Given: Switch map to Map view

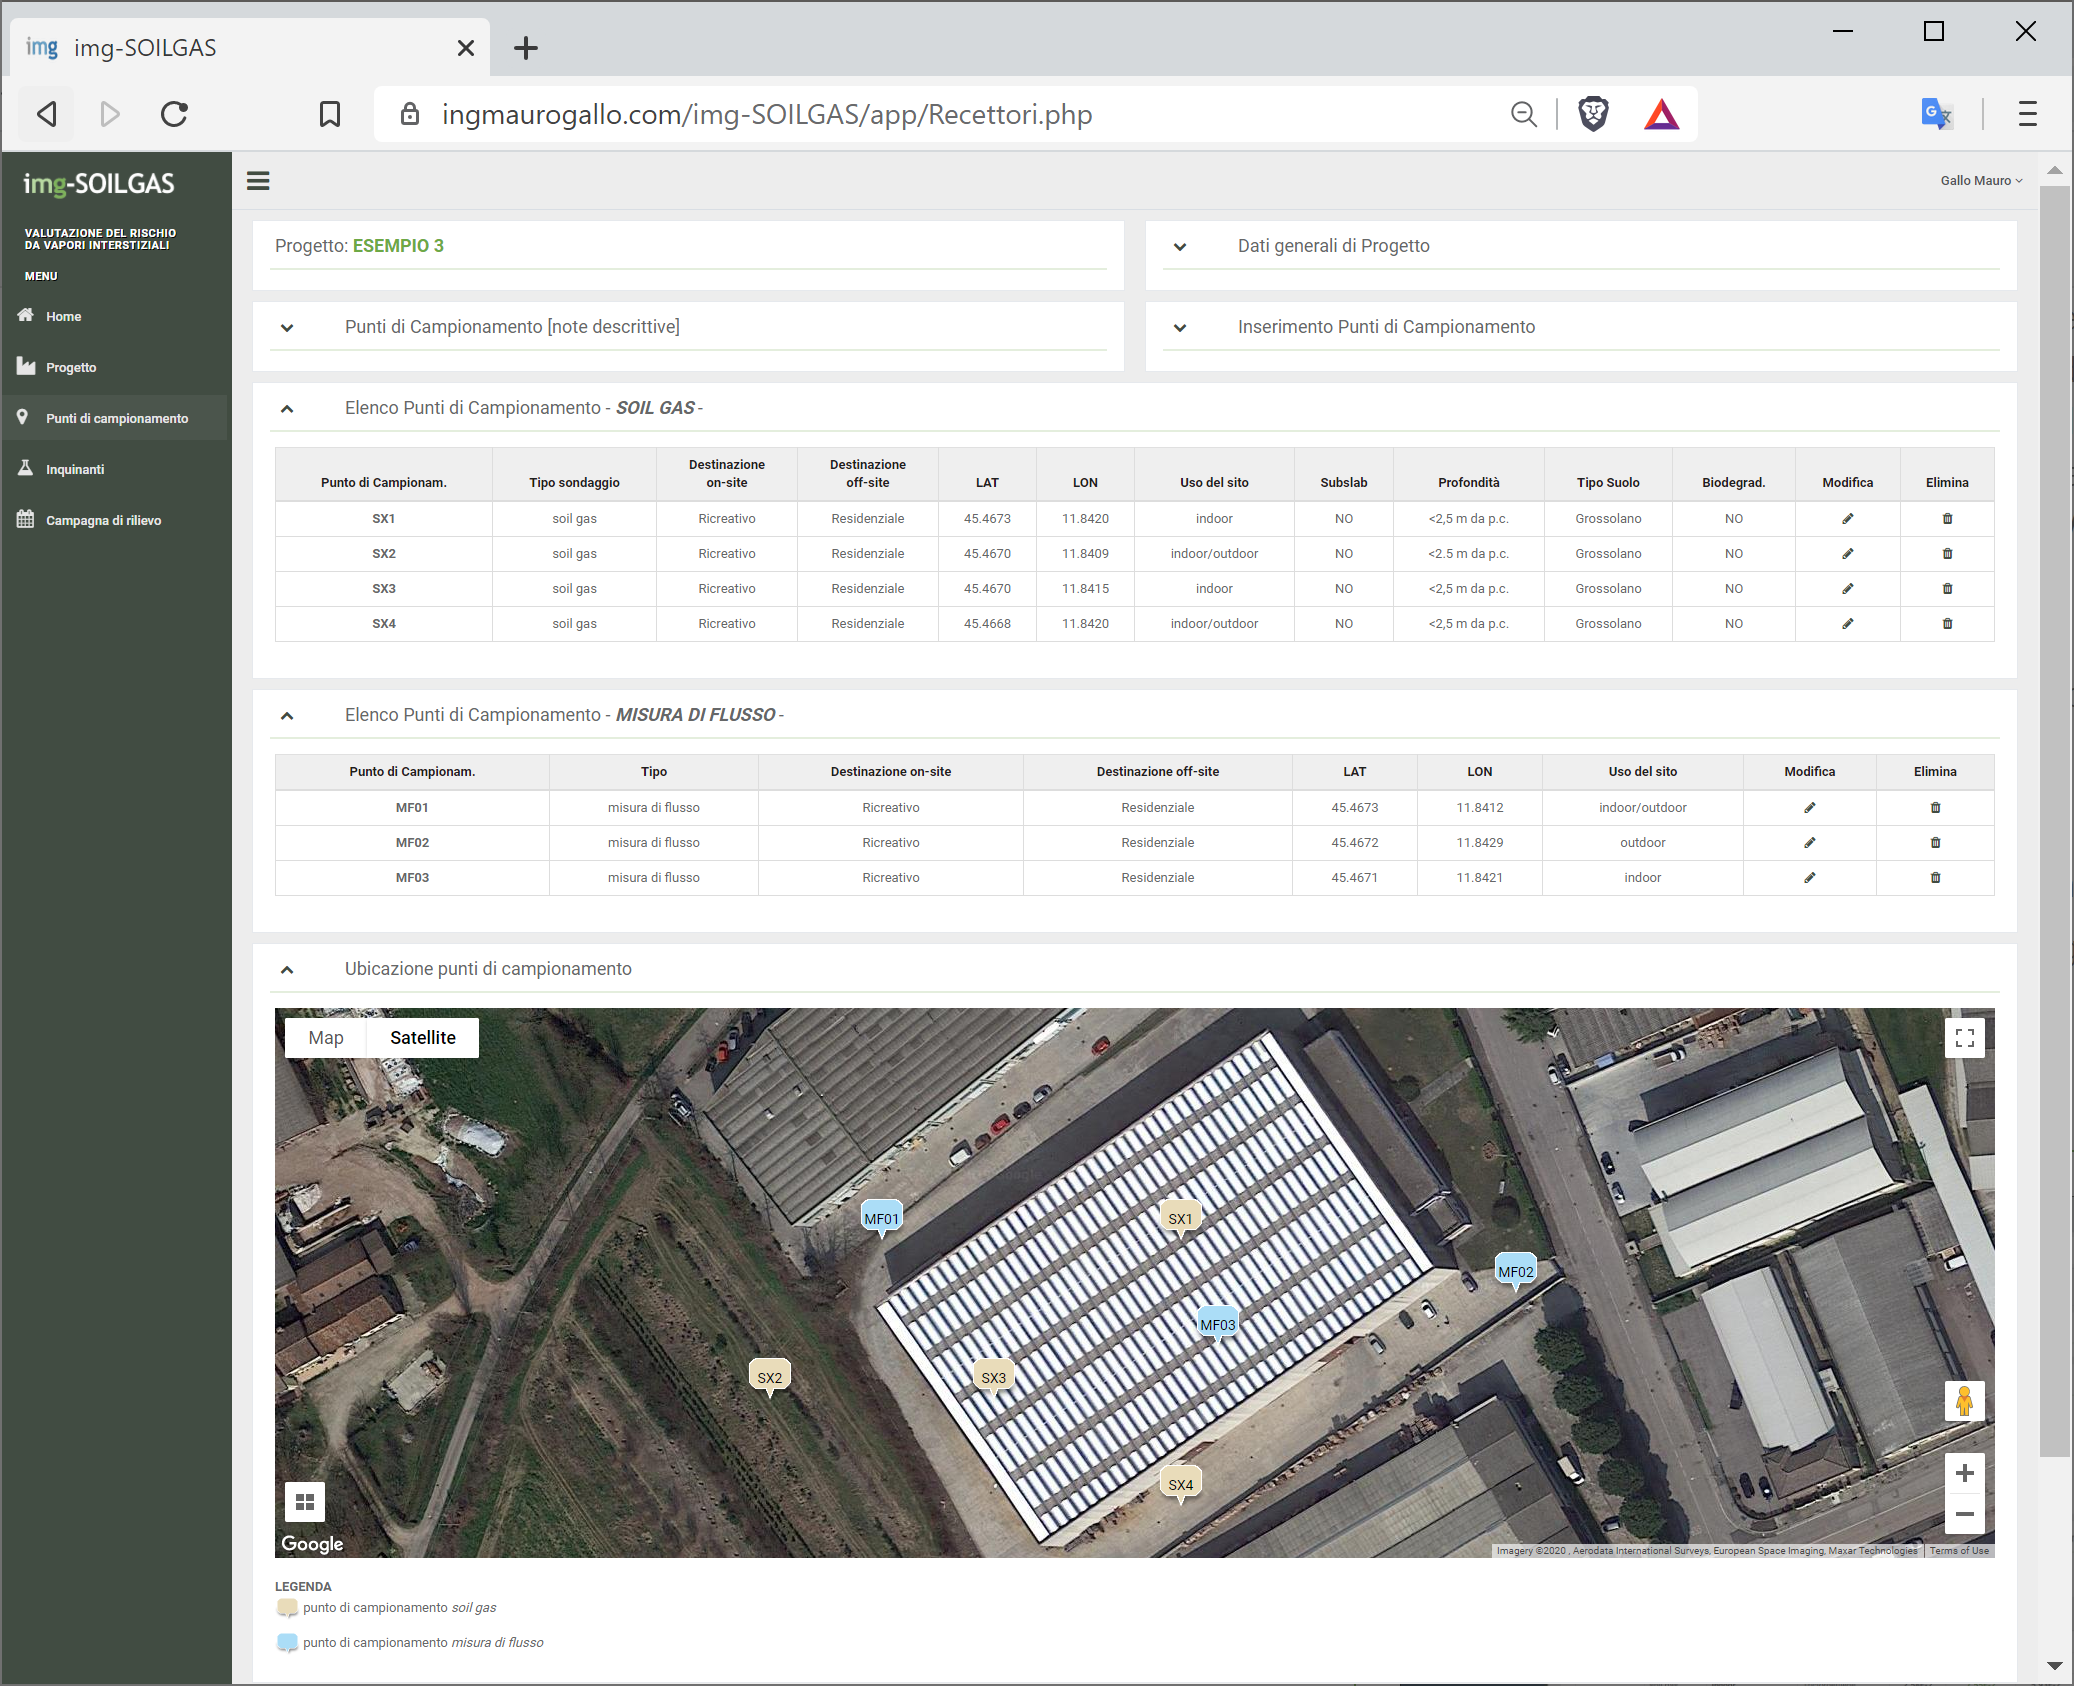Looking at the screenshot, I should (x=326, y=1037).
